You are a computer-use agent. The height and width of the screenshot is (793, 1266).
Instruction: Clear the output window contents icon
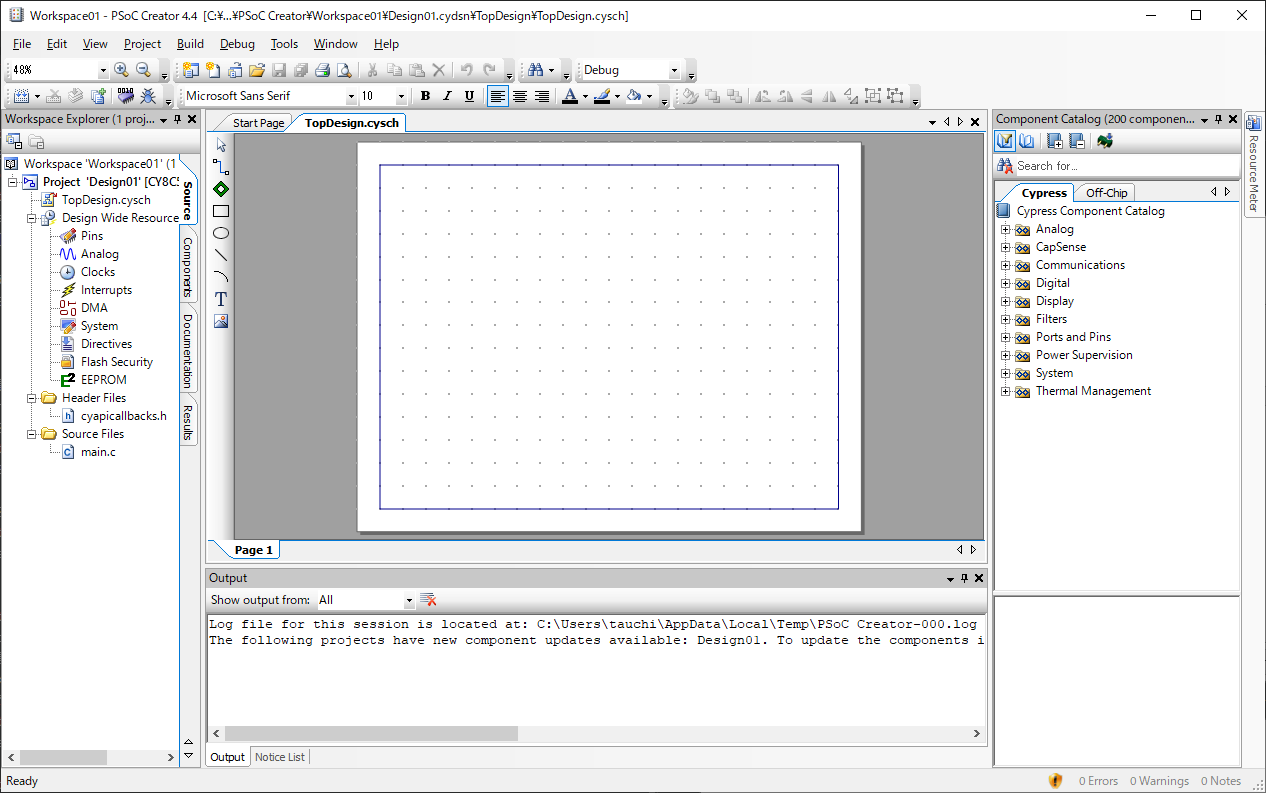click(428, 600)
